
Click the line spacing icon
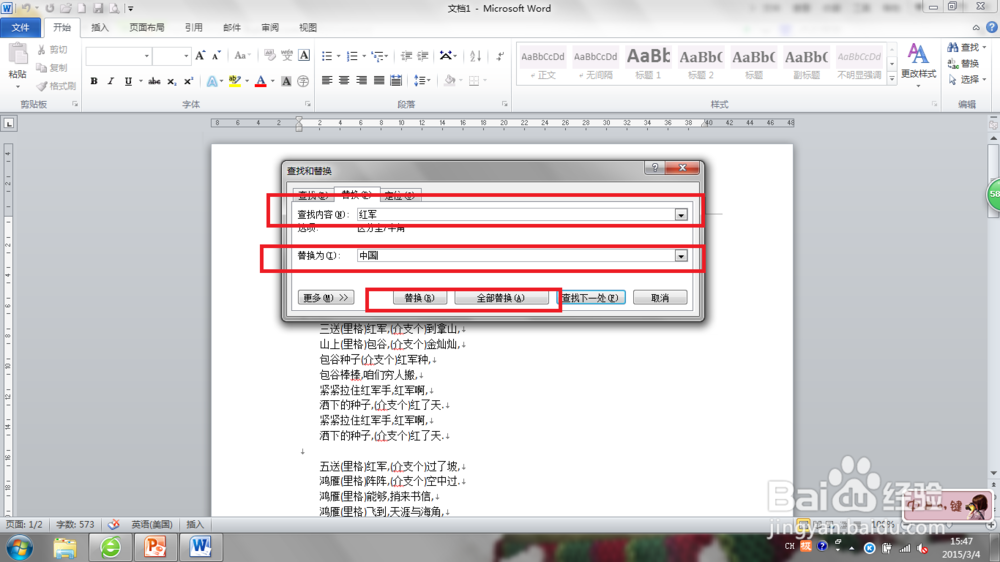[x=420, y=81]
